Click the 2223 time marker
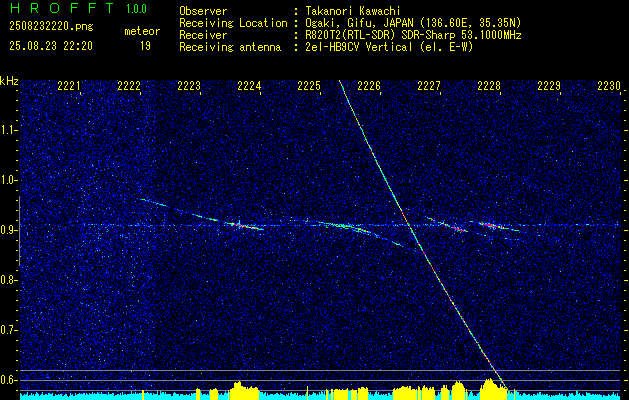The height and width of the screenshot is (400, 629). tap(189, 86)
